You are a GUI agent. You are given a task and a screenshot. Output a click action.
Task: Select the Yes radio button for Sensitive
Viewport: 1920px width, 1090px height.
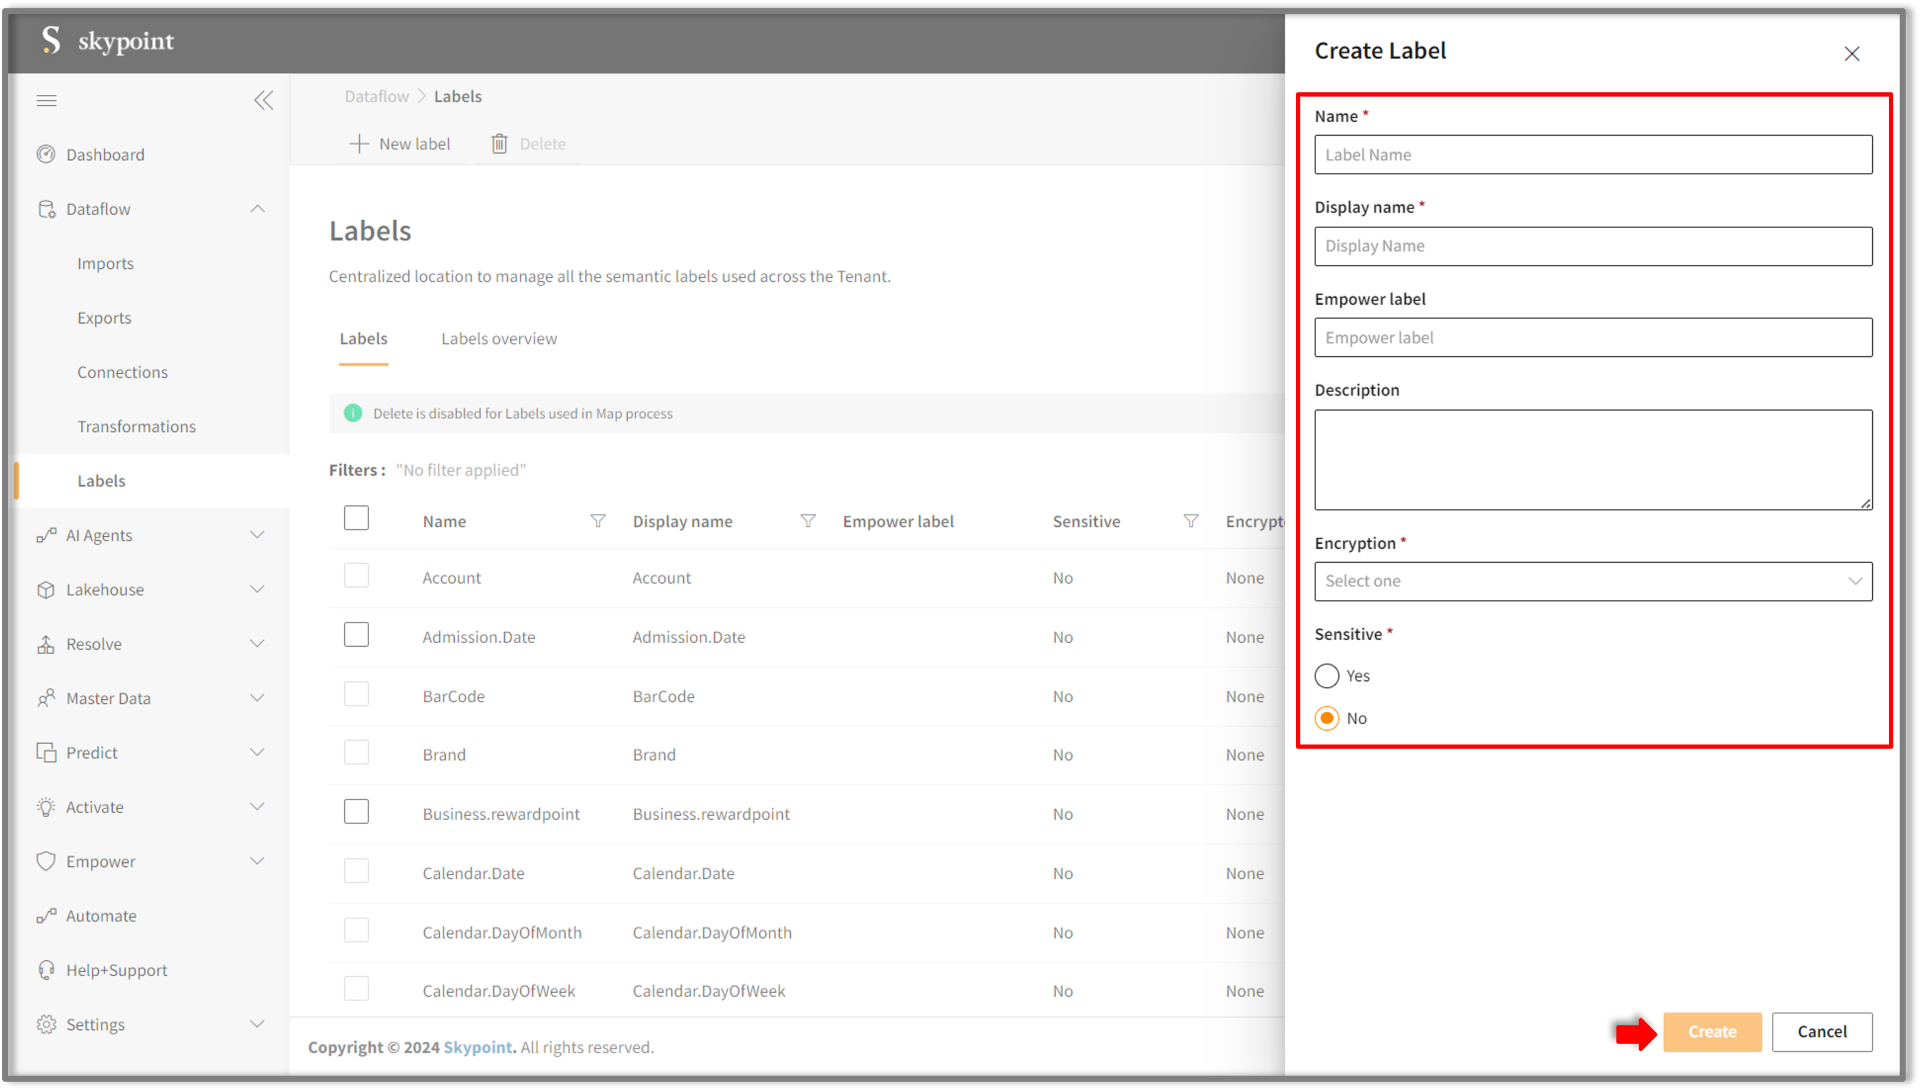[1328, 675]
